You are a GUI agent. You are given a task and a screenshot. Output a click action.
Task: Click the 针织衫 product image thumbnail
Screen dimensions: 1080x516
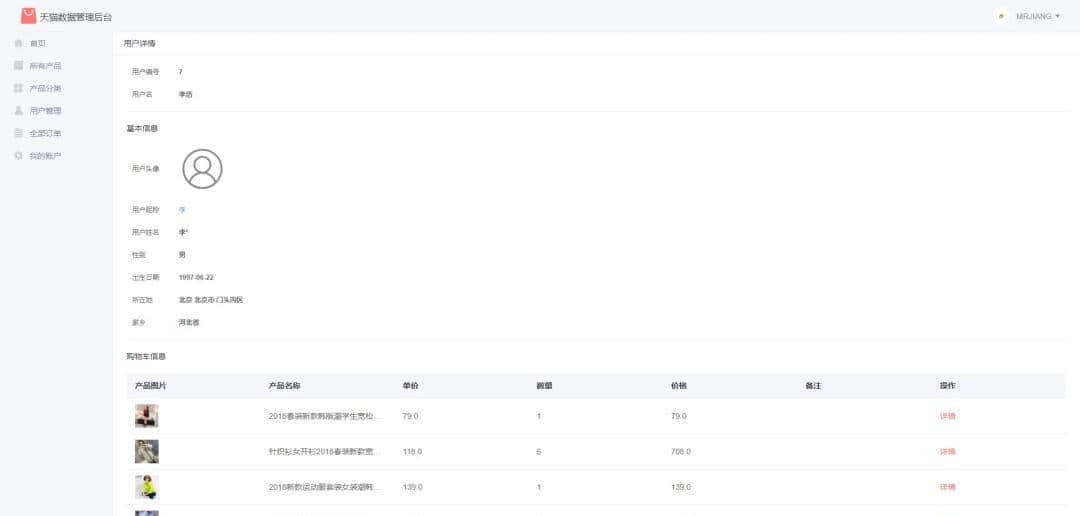147,452
